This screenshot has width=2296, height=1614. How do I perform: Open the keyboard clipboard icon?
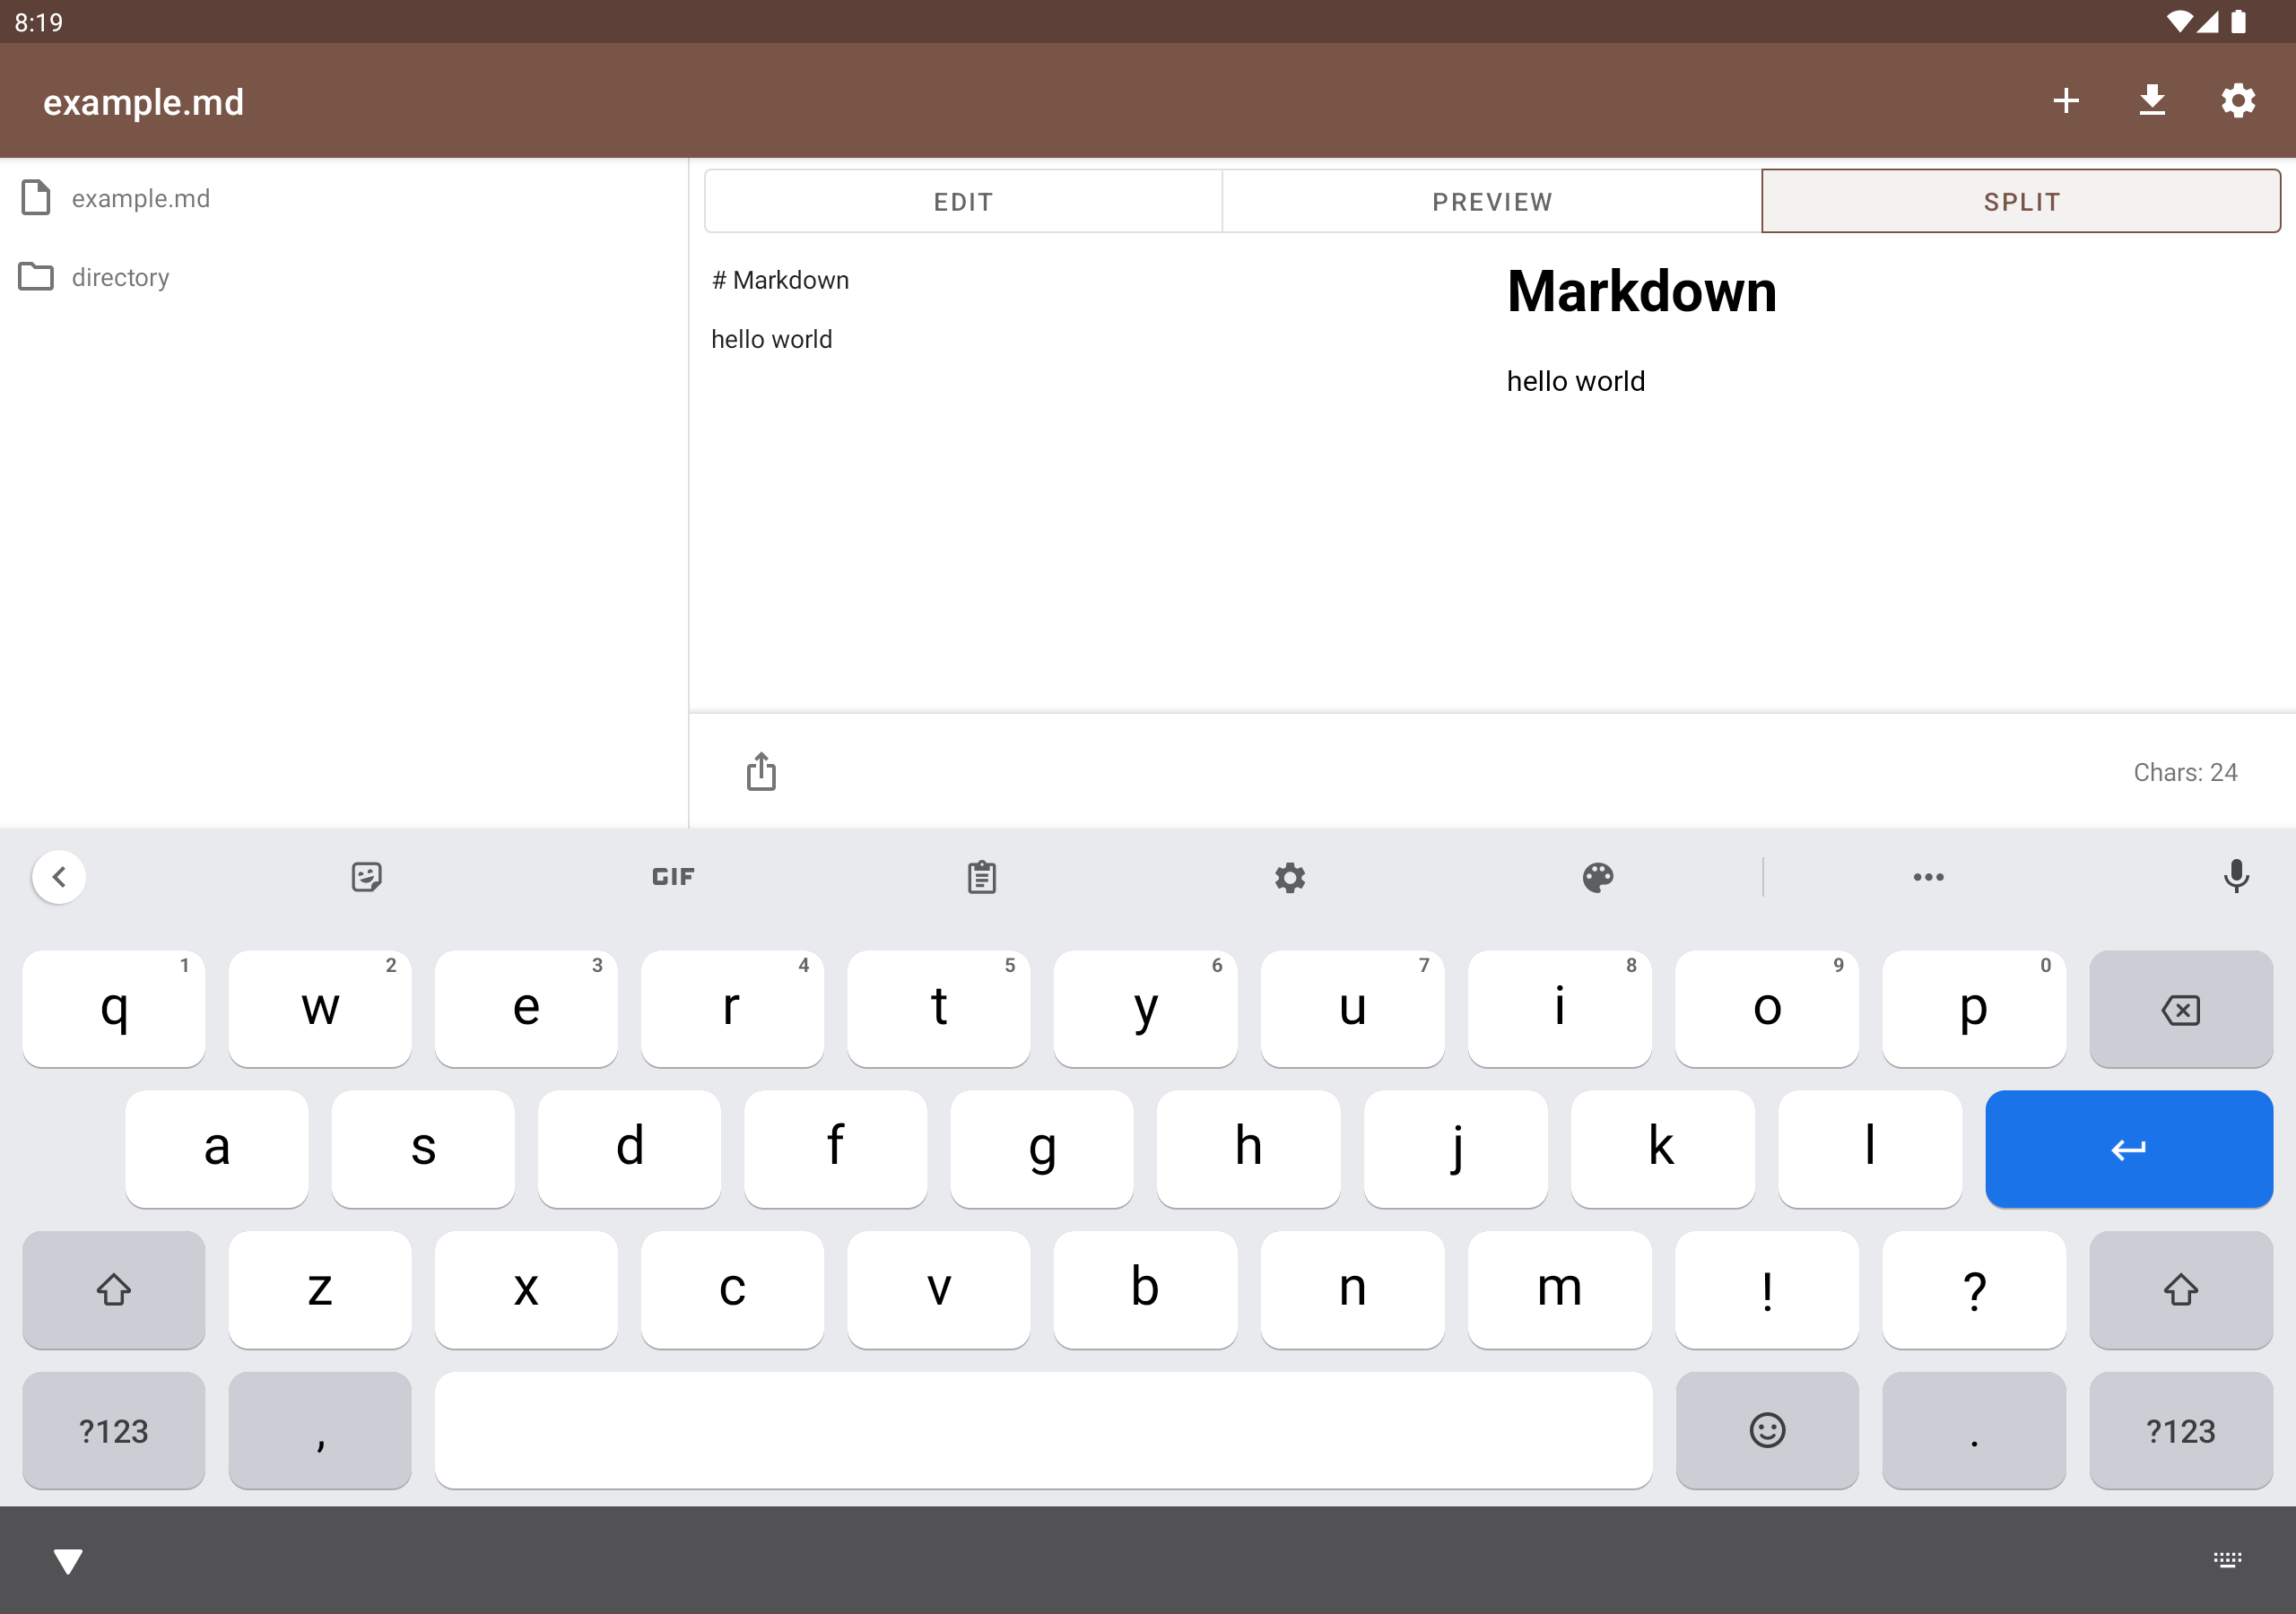point(981,877)
